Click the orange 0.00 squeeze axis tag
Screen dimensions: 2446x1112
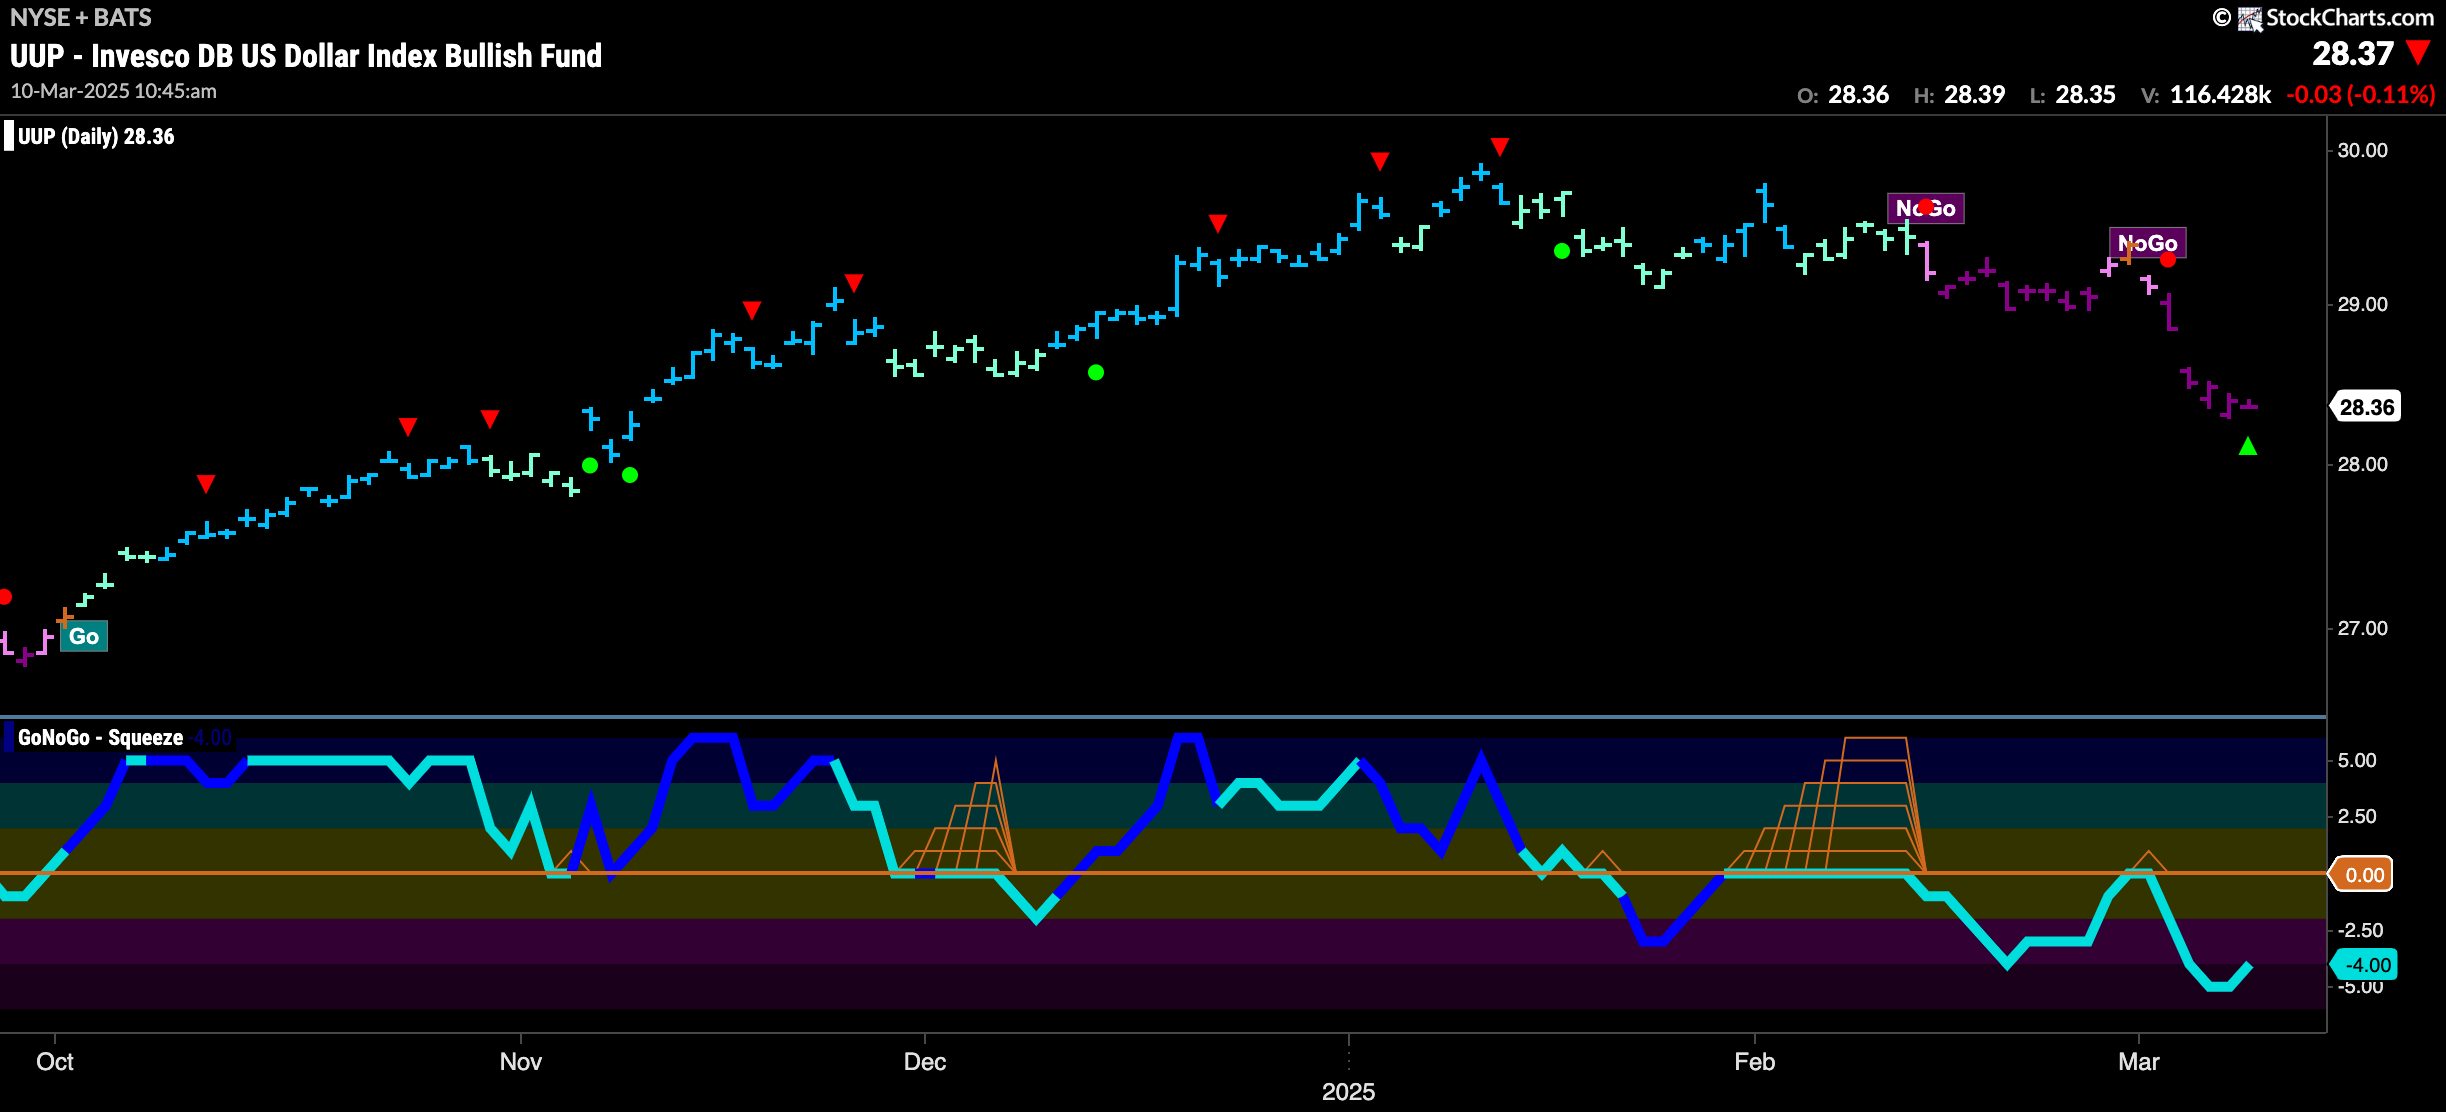pos(2363,875)
